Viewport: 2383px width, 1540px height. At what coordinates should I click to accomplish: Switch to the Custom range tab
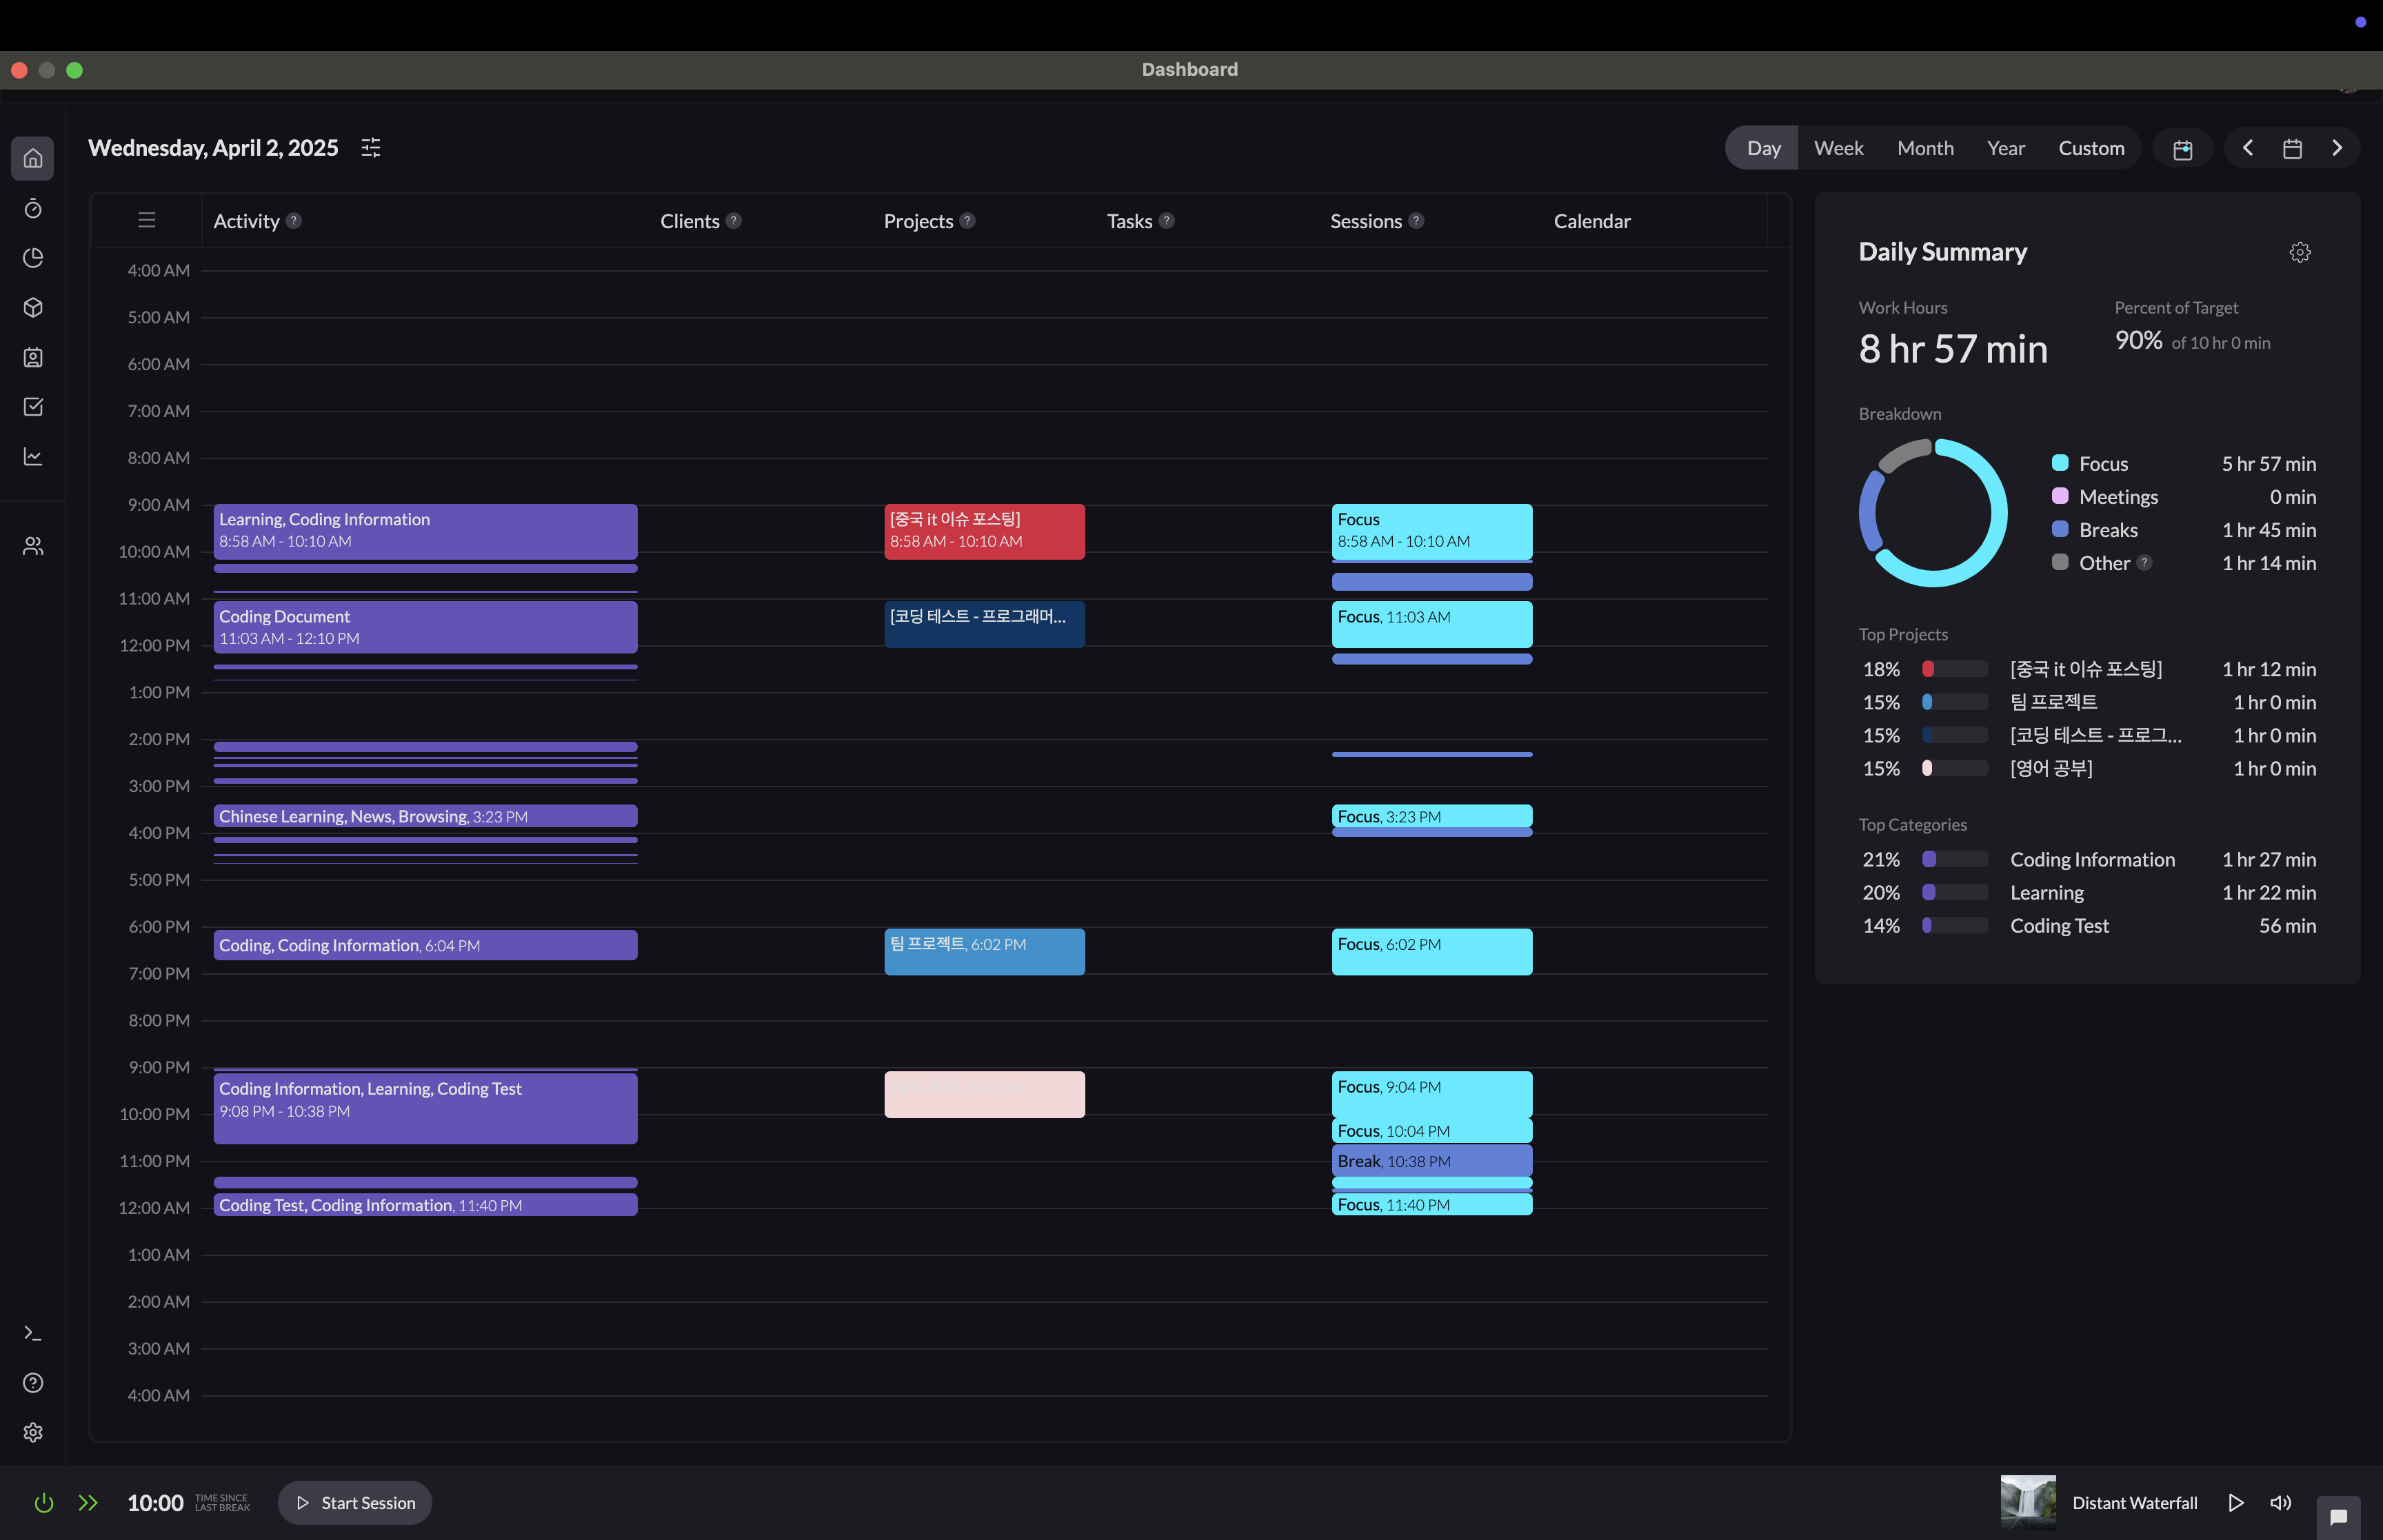(2091, 148)
